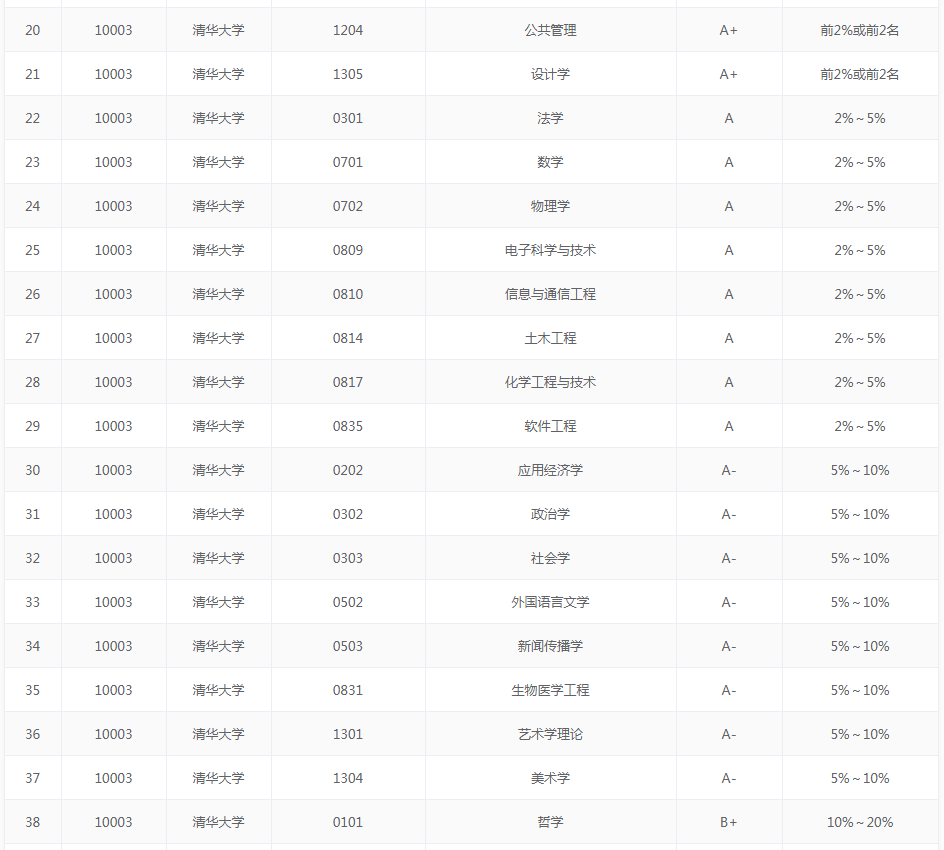Click school code 10003 in row 33
The width and height of the screenshot is (944, 850).
pos(113,601)
